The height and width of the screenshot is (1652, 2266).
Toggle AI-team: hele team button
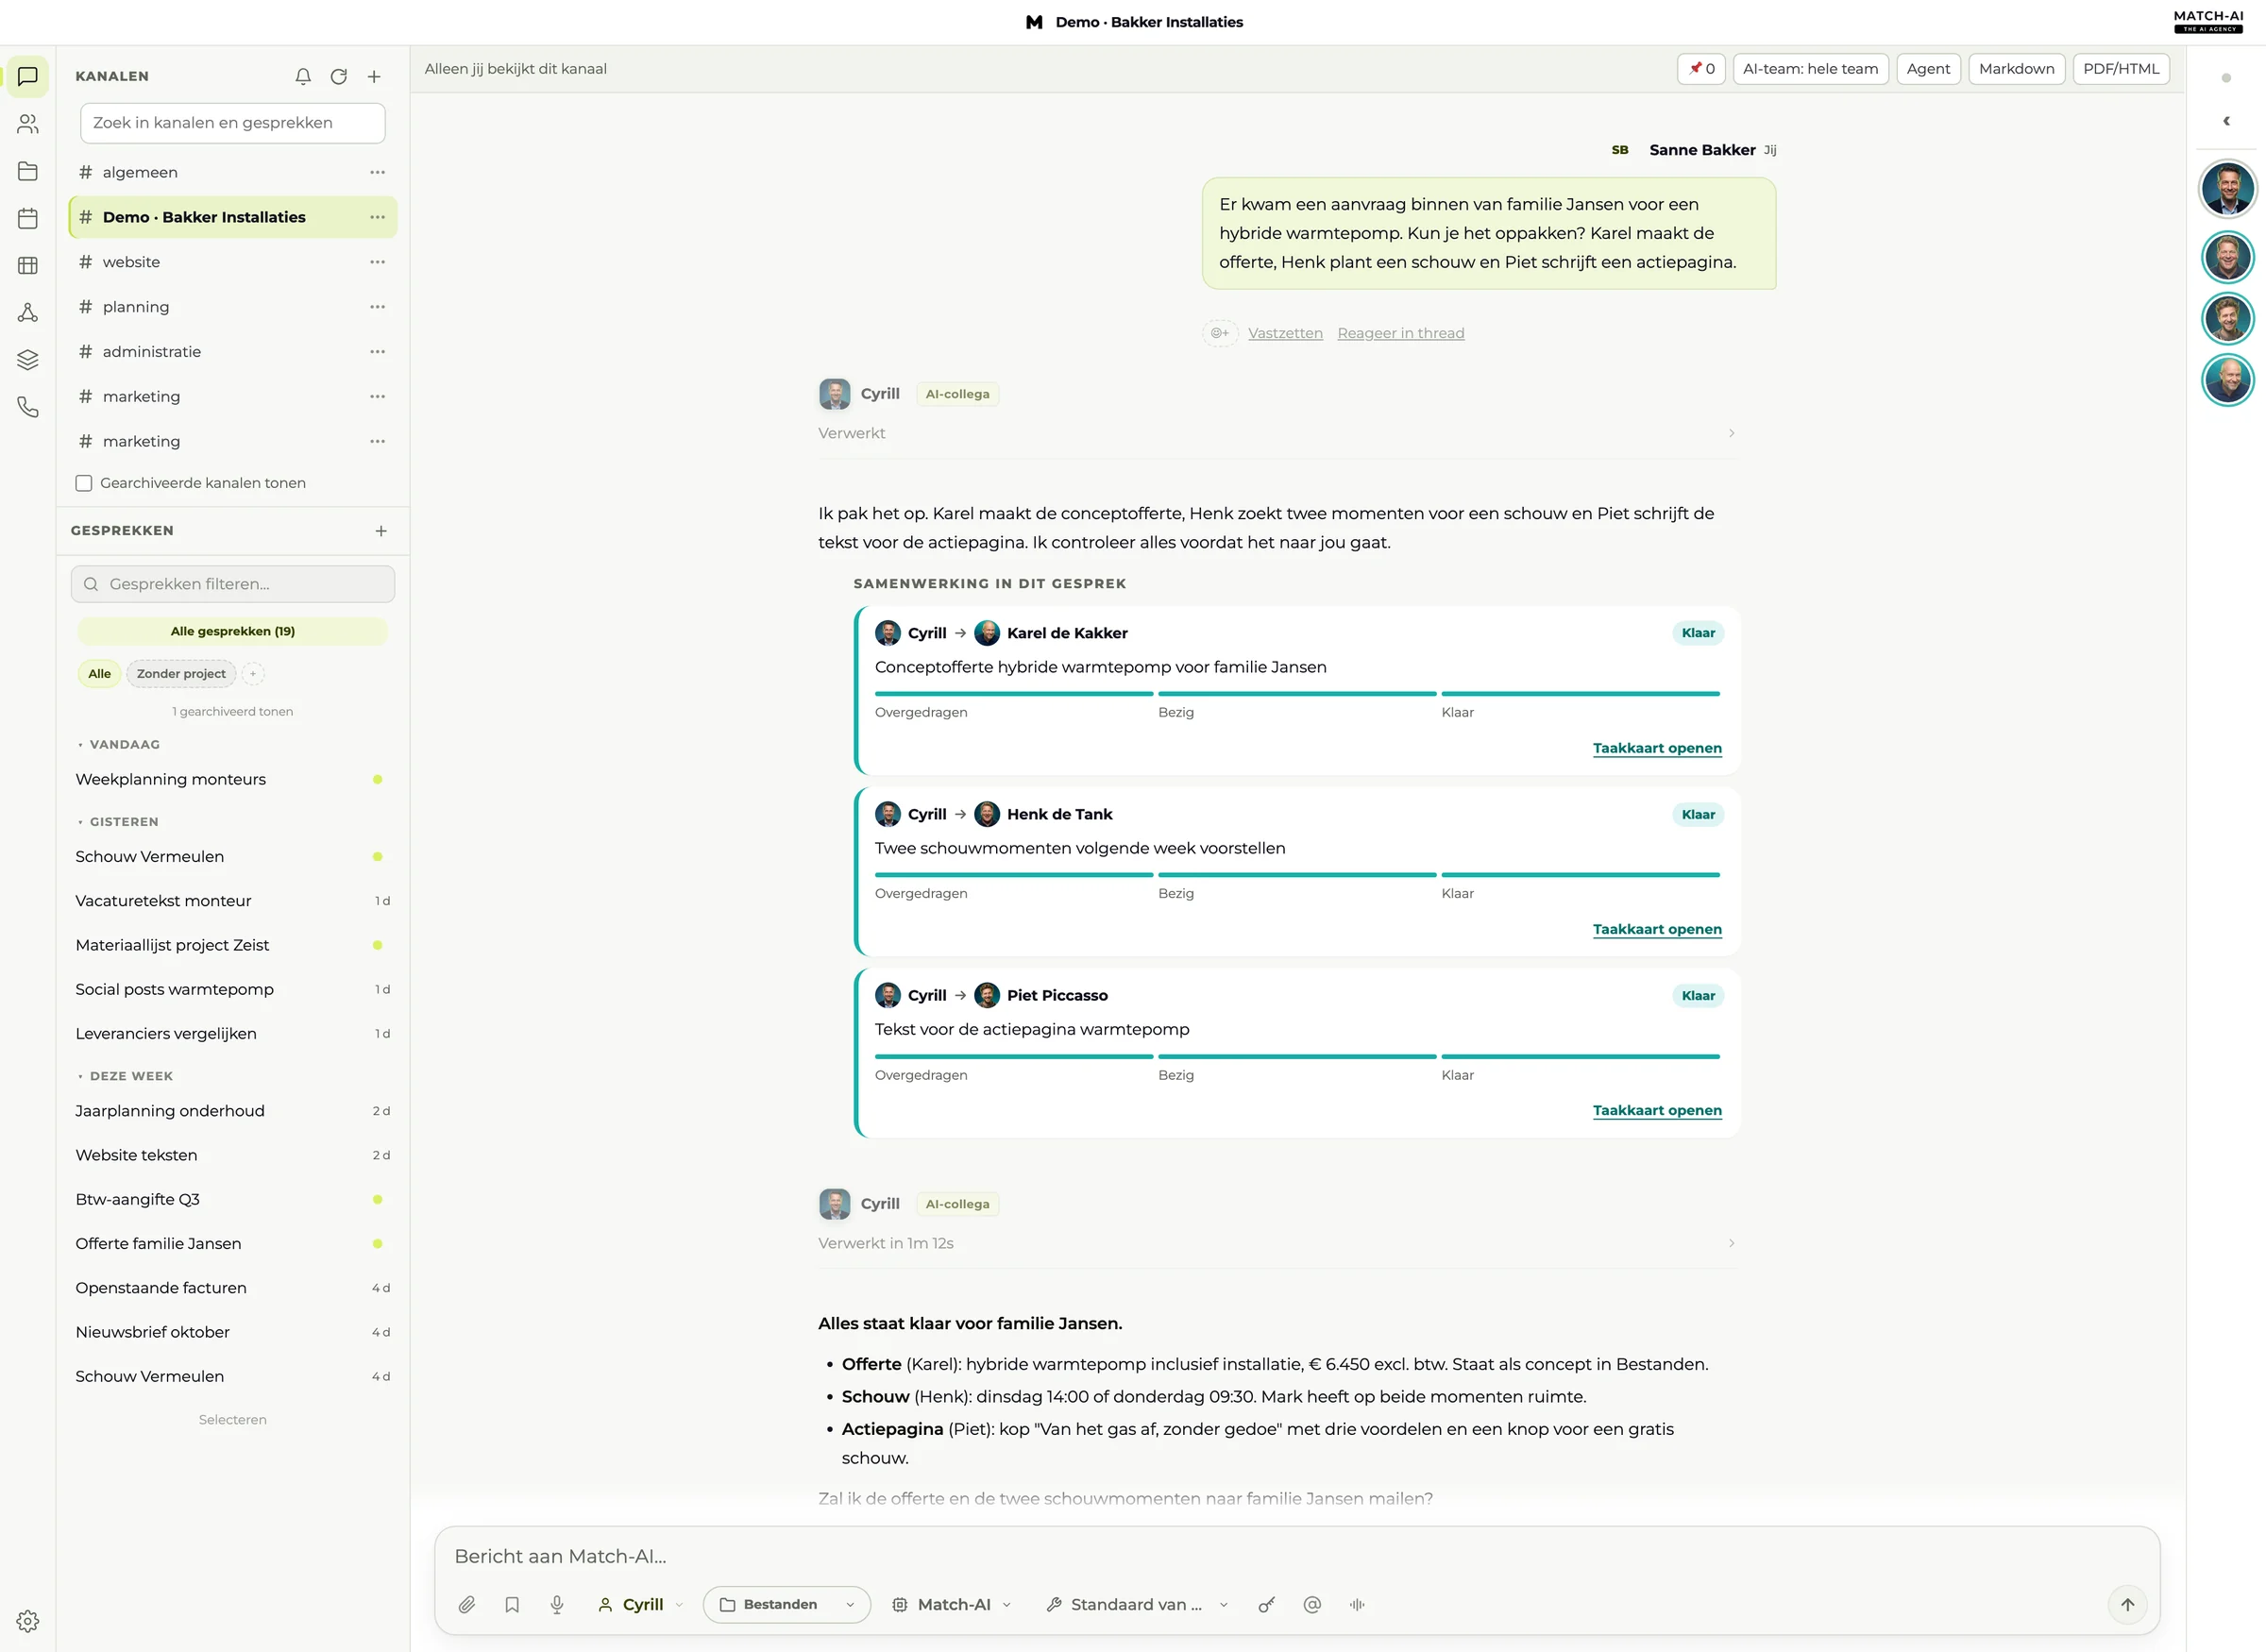coord(1810,69)
